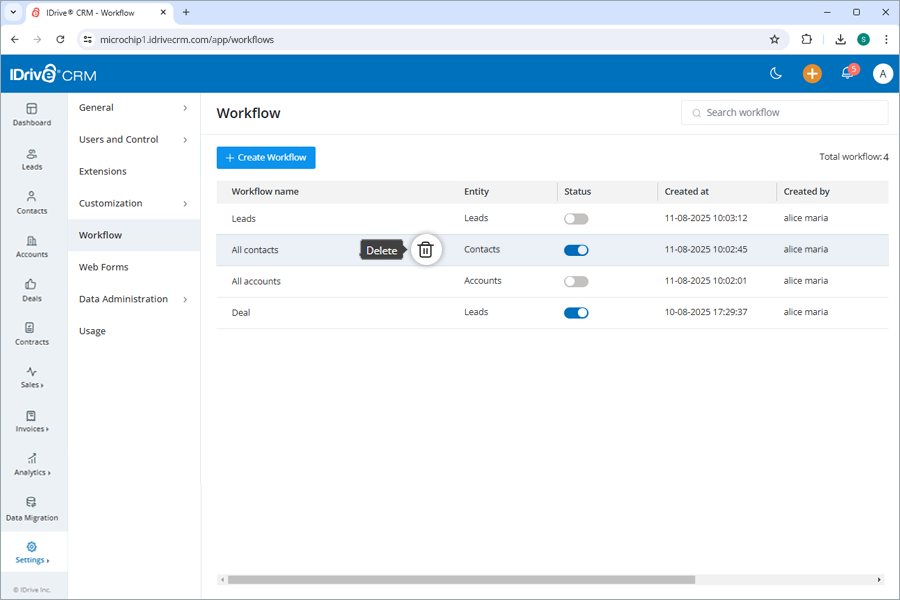
Task: Turn on the All accounts workflow status
Action: (575, 281)
